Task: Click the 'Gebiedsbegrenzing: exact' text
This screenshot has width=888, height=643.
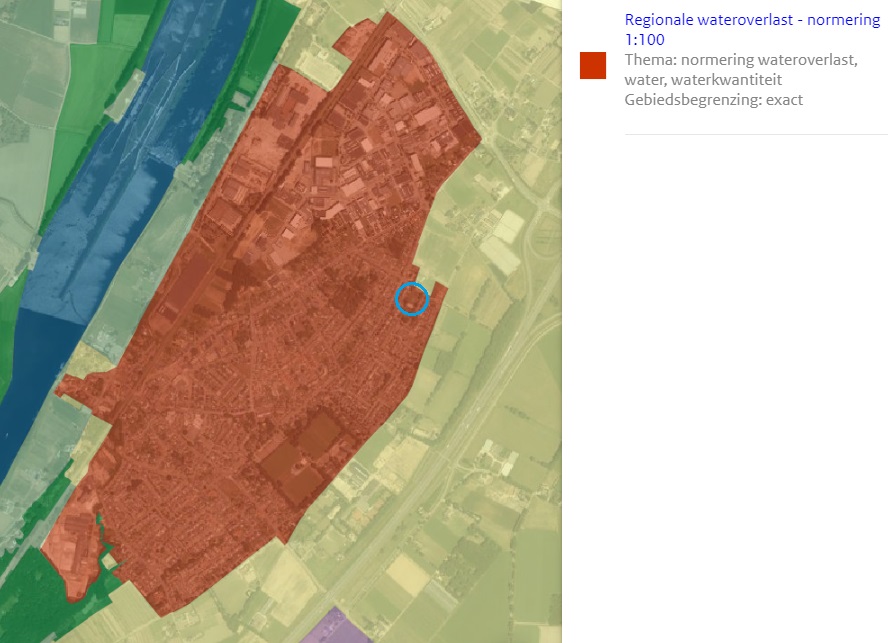Action: coord(714,100)
